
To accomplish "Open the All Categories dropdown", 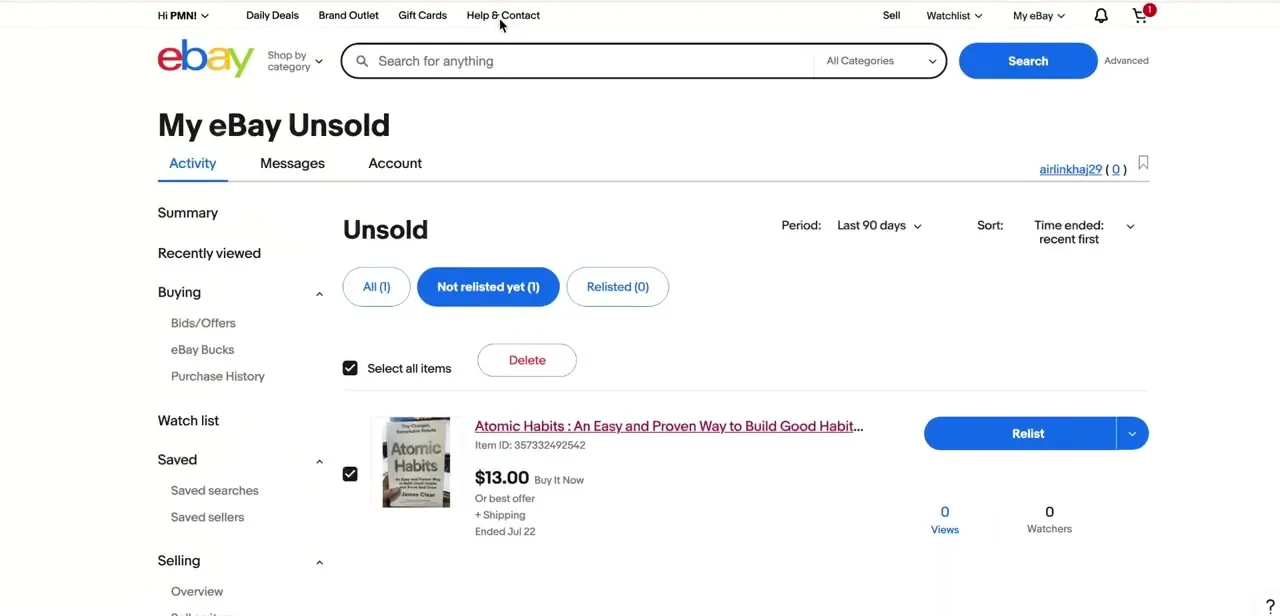I will (881, 61).
